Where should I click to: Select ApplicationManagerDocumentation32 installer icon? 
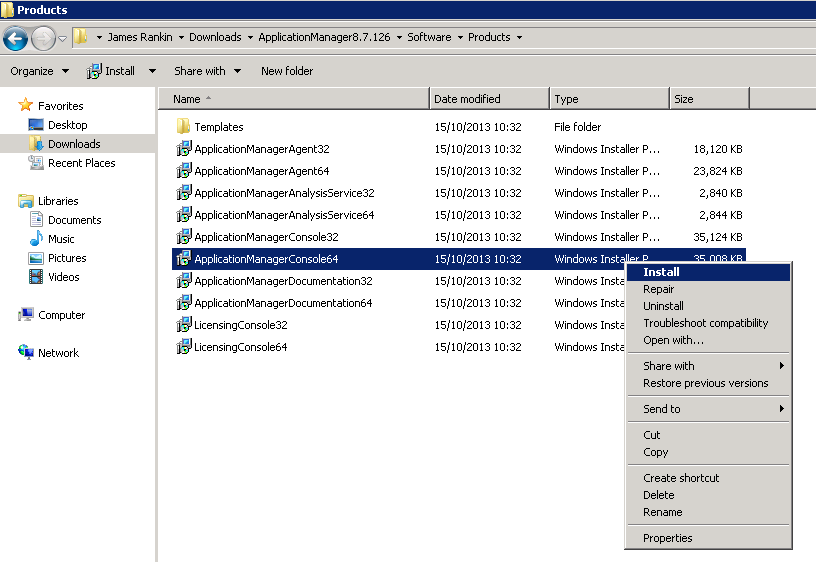(183, 280)
